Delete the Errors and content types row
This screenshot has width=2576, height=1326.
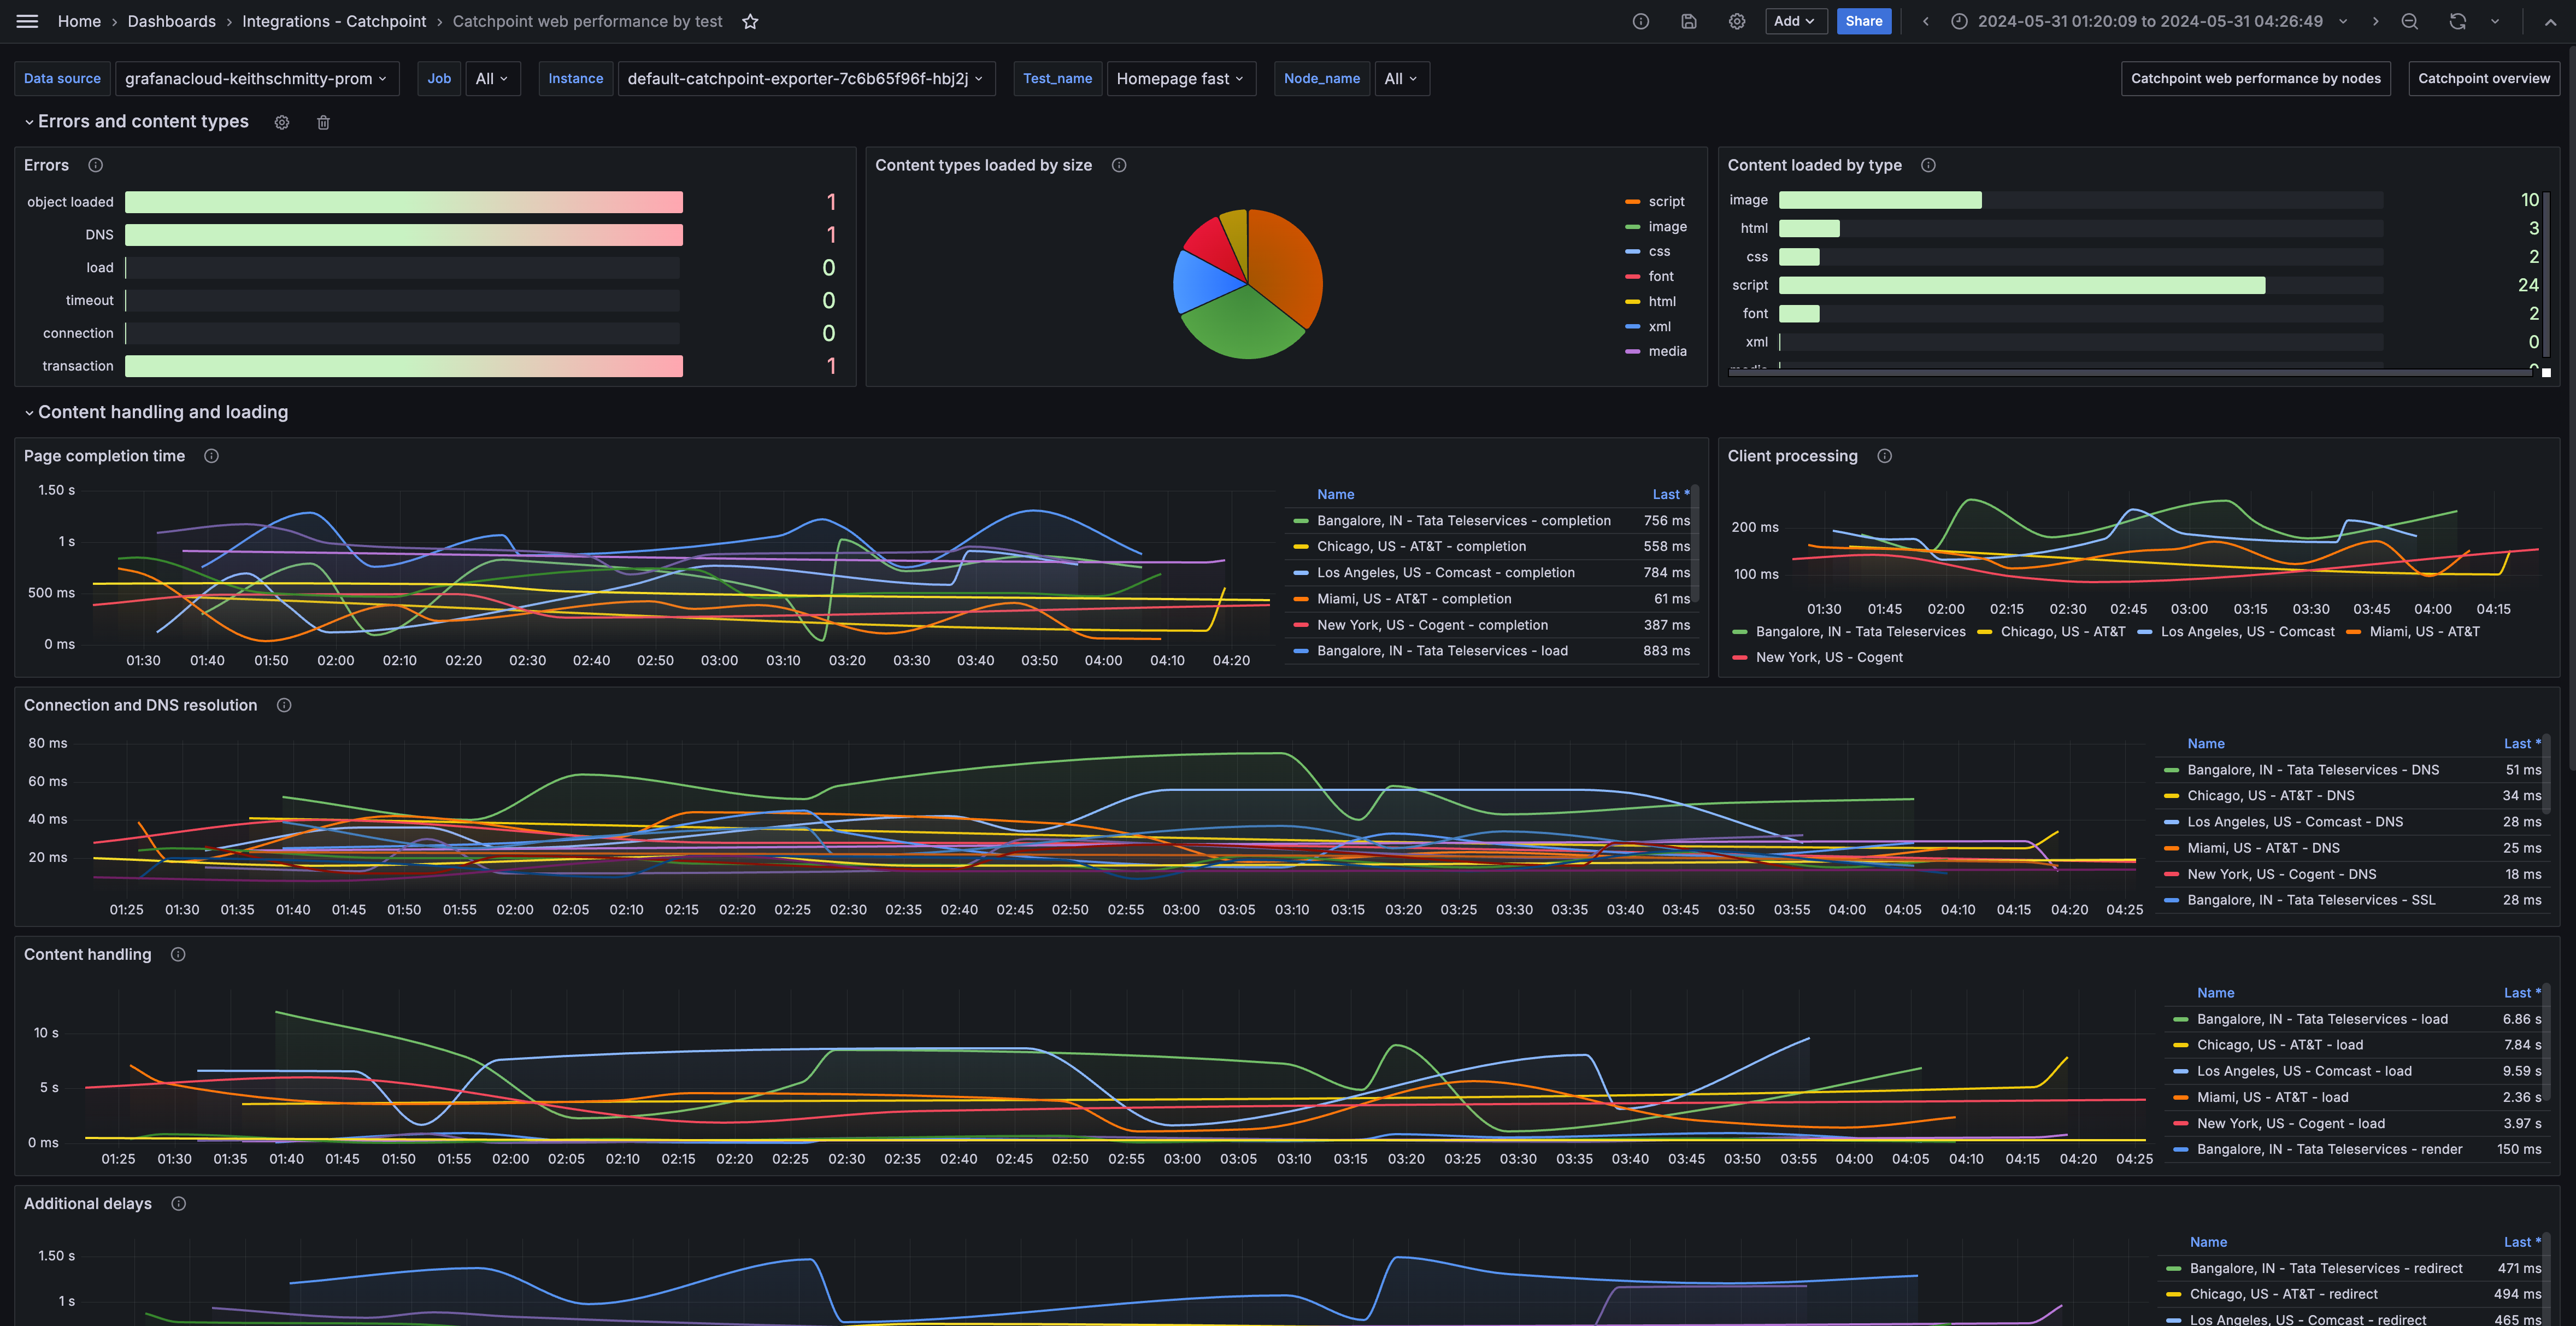(322, 122)
